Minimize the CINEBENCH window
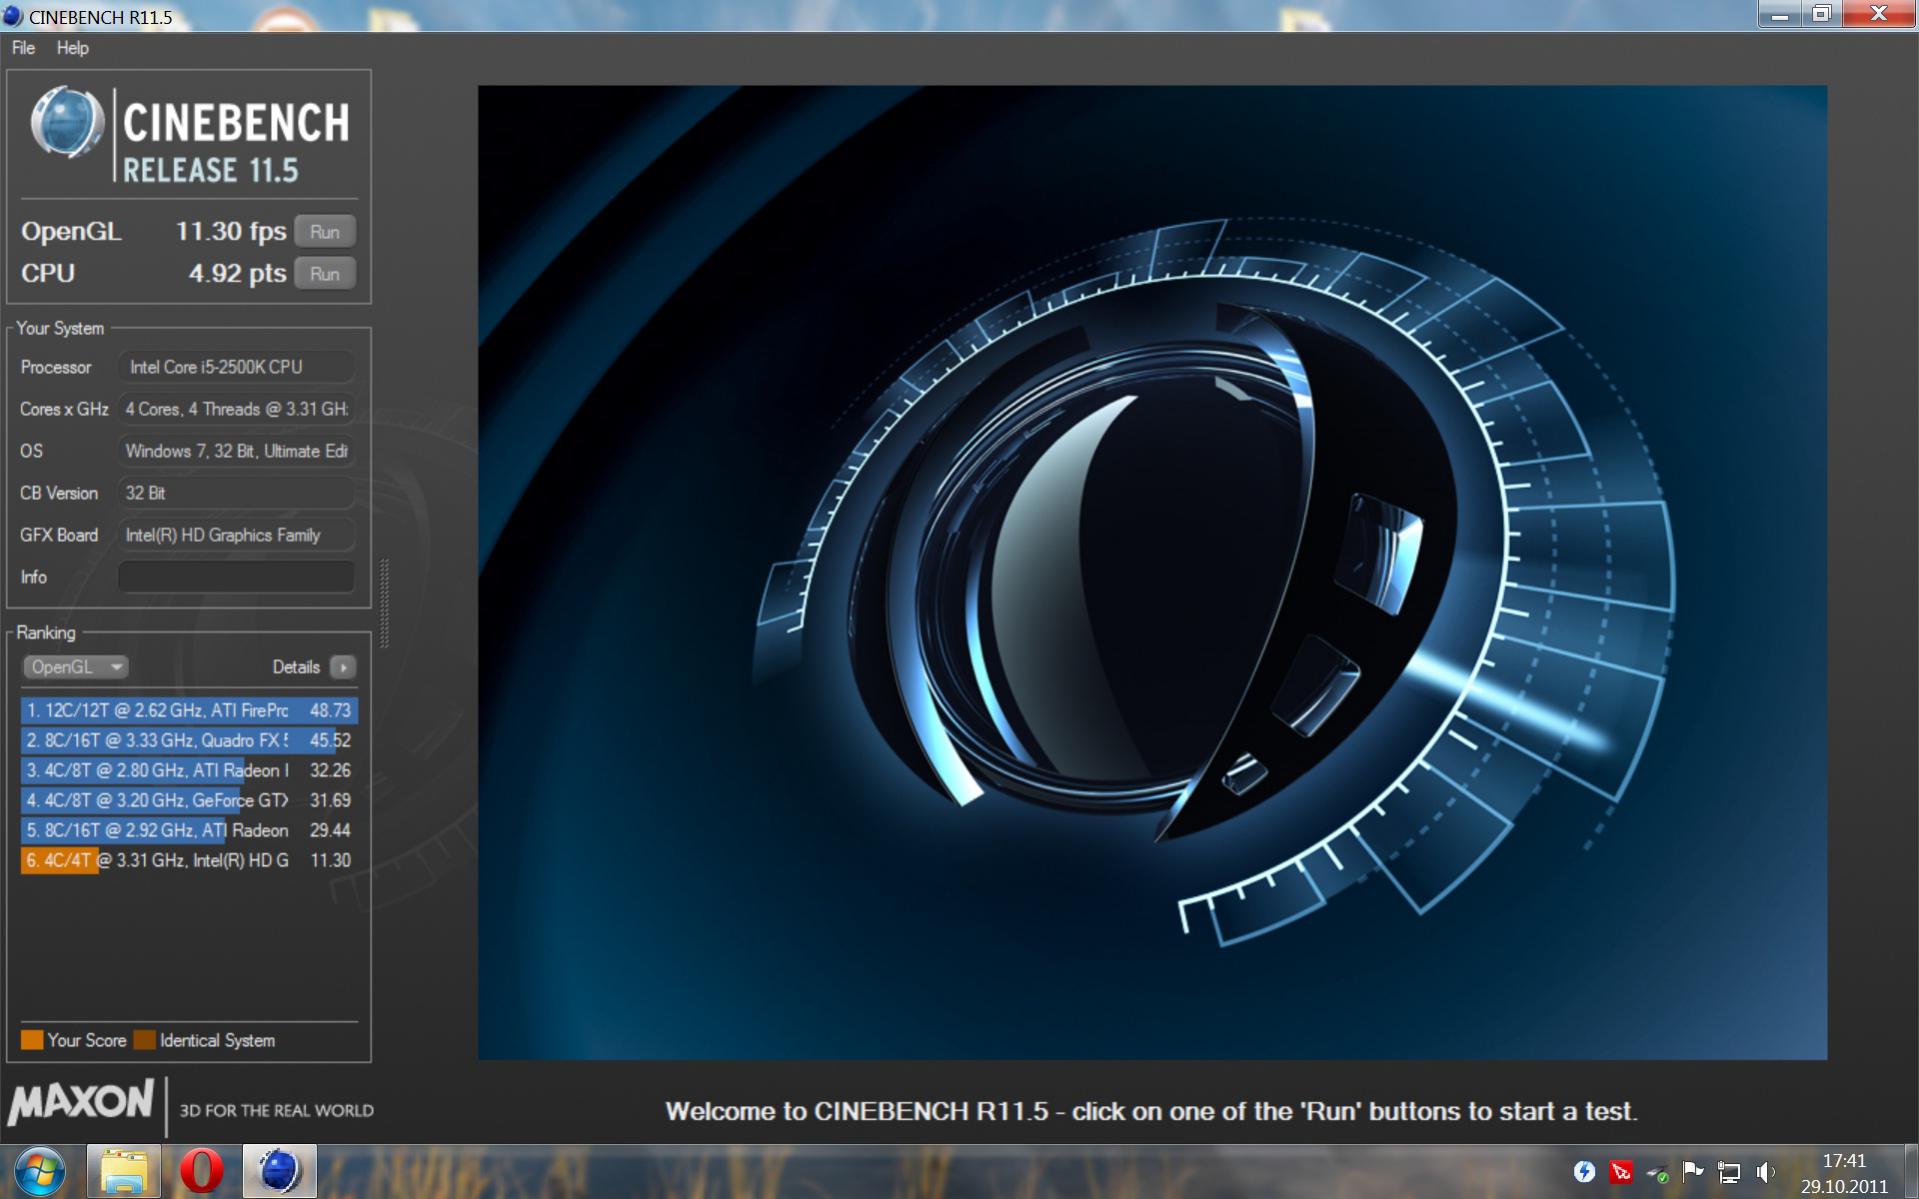1919x1199 pixels. 1780,14
